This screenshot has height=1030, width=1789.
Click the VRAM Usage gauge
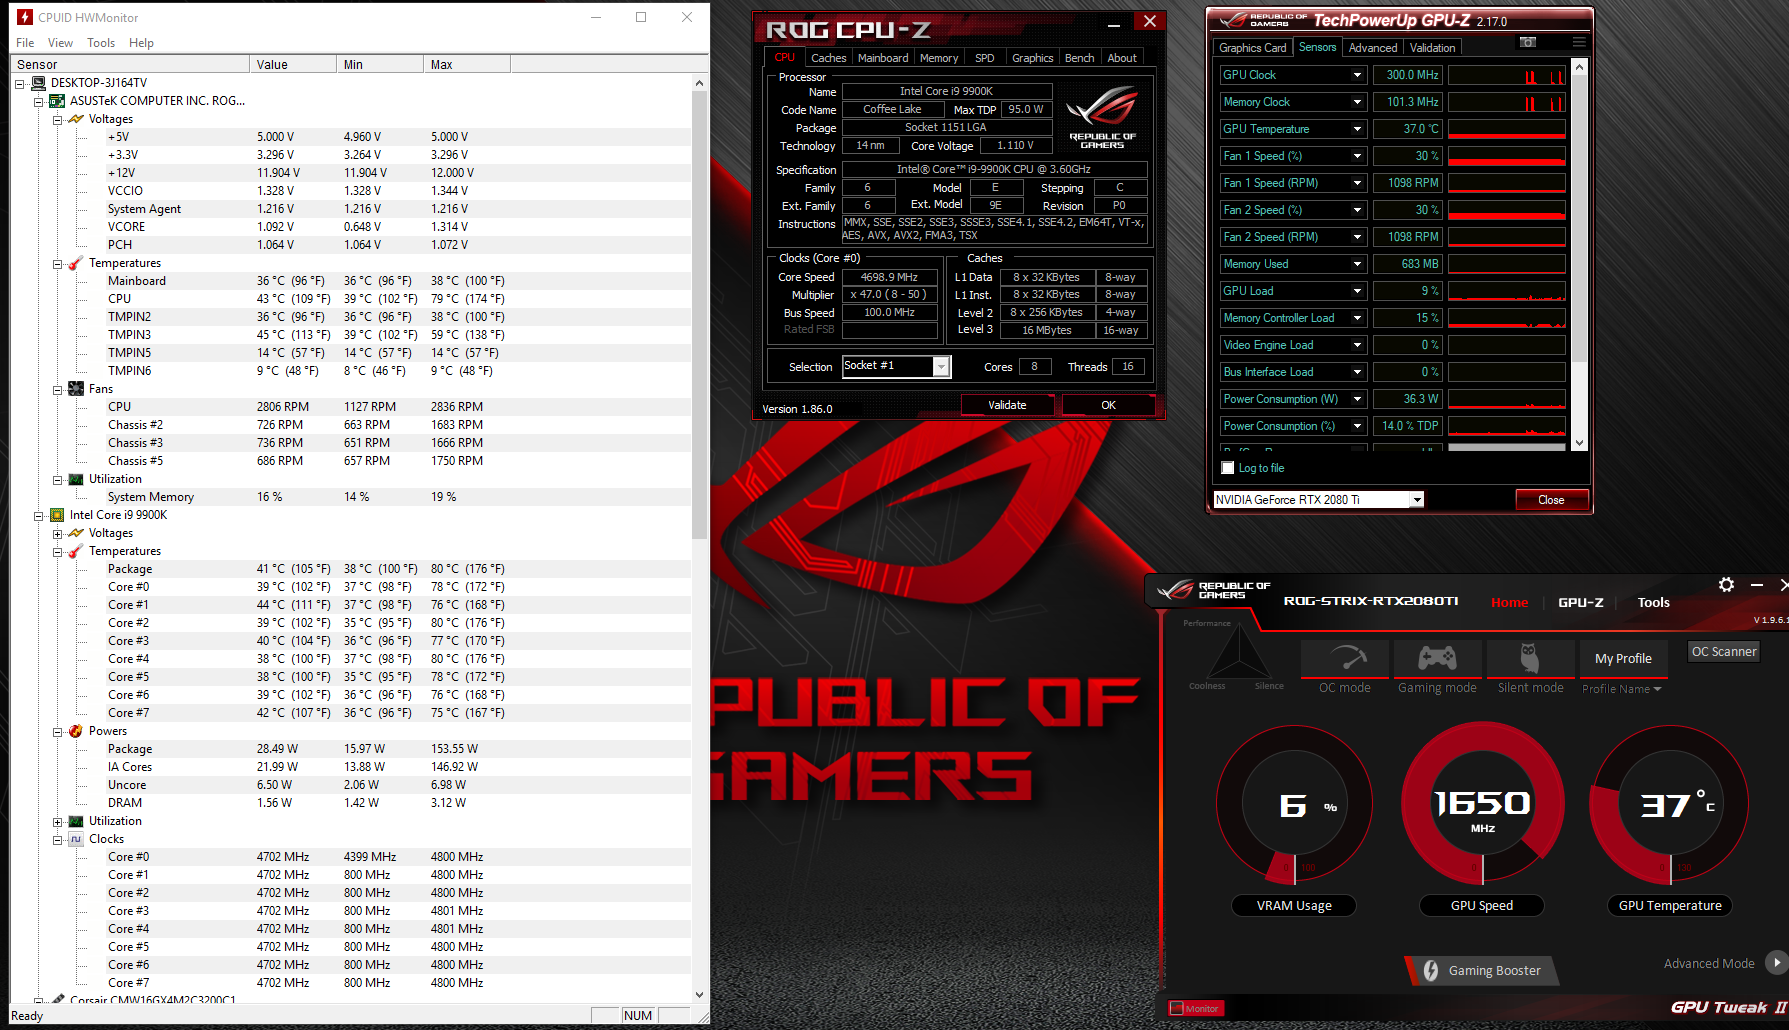tap(1294, 805)
